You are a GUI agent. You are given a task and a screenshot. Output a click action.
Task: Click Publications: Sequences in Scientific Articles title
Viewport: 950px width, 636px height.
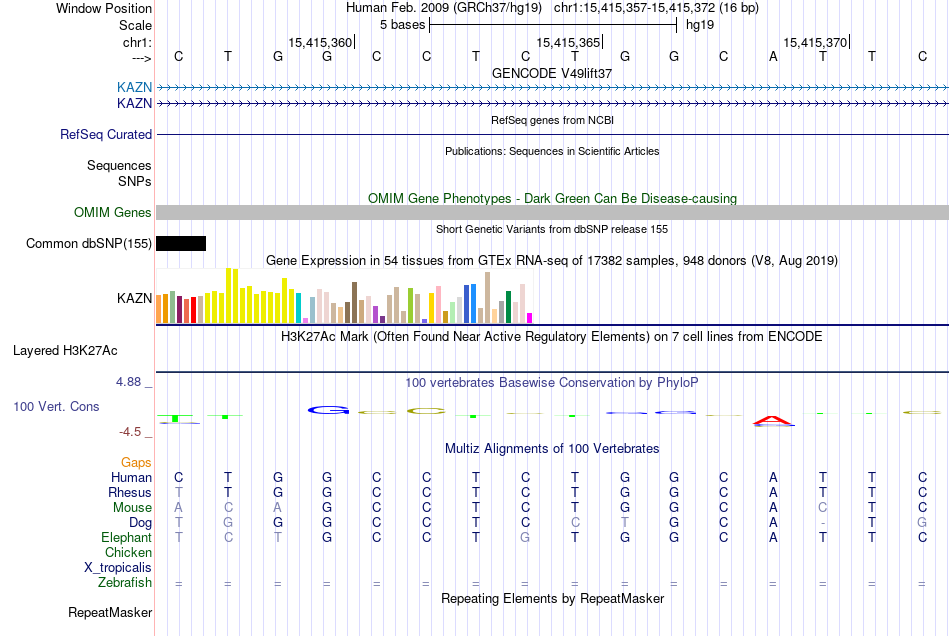(552, 151)
